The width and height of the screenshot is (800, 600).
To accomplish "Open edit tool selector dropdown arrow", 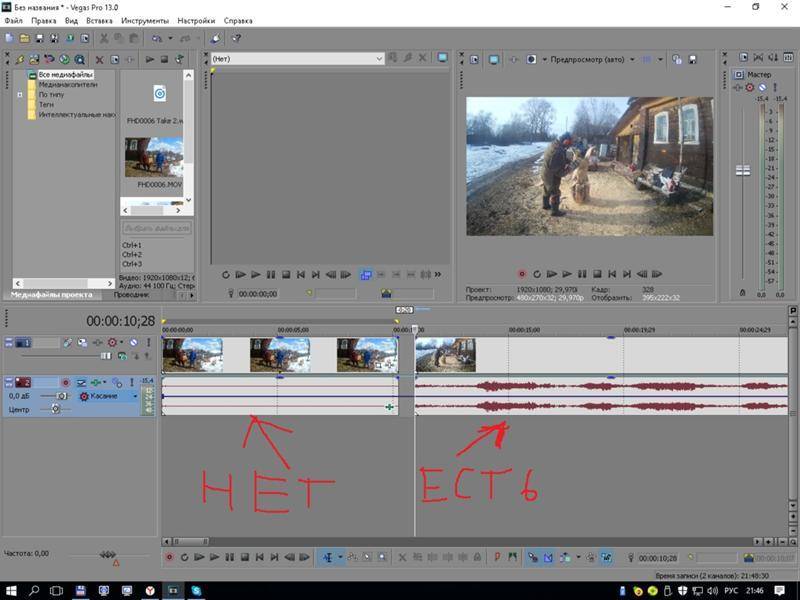I will click(x=340, y=557).
